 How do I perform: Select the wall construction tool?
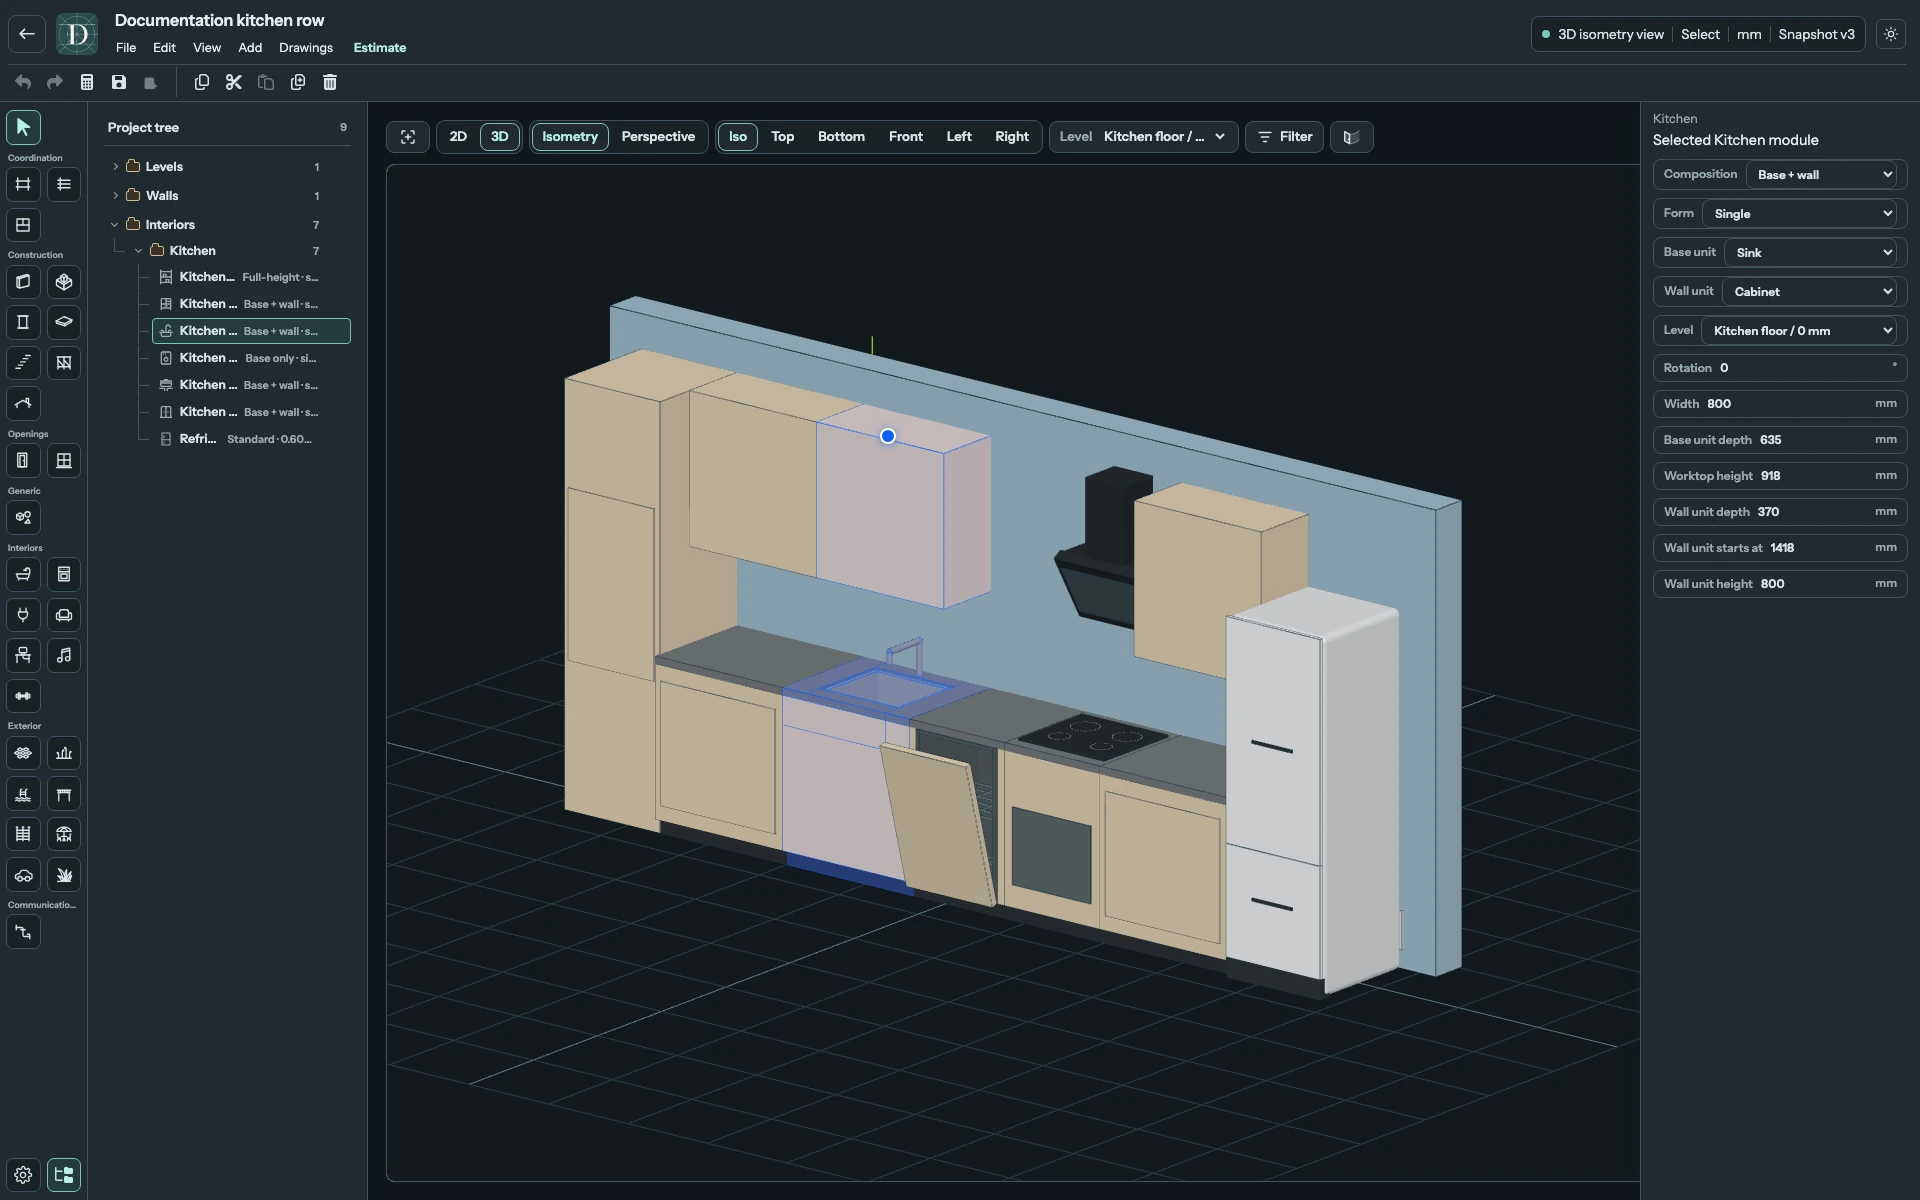coord(23,282)
